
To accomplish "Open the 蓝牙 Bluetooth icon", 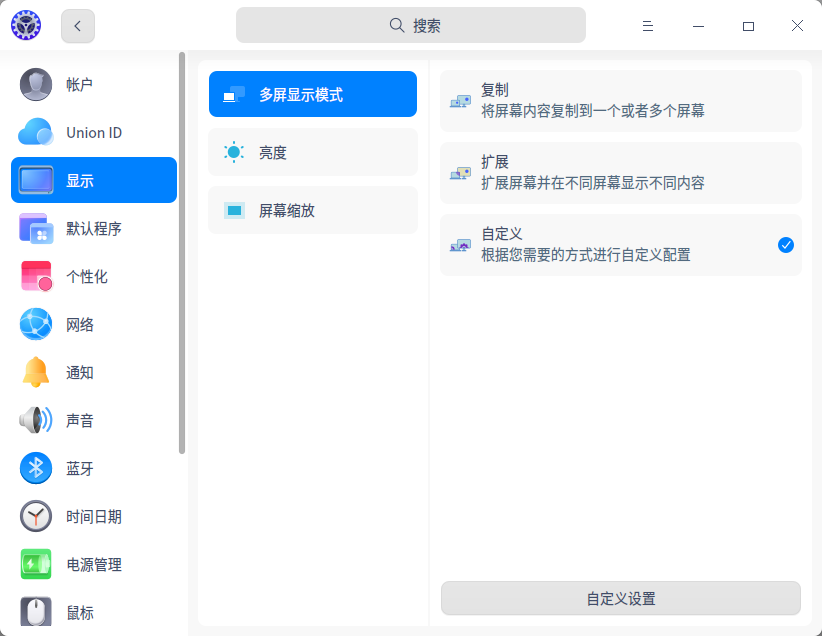I will [36, 469].
